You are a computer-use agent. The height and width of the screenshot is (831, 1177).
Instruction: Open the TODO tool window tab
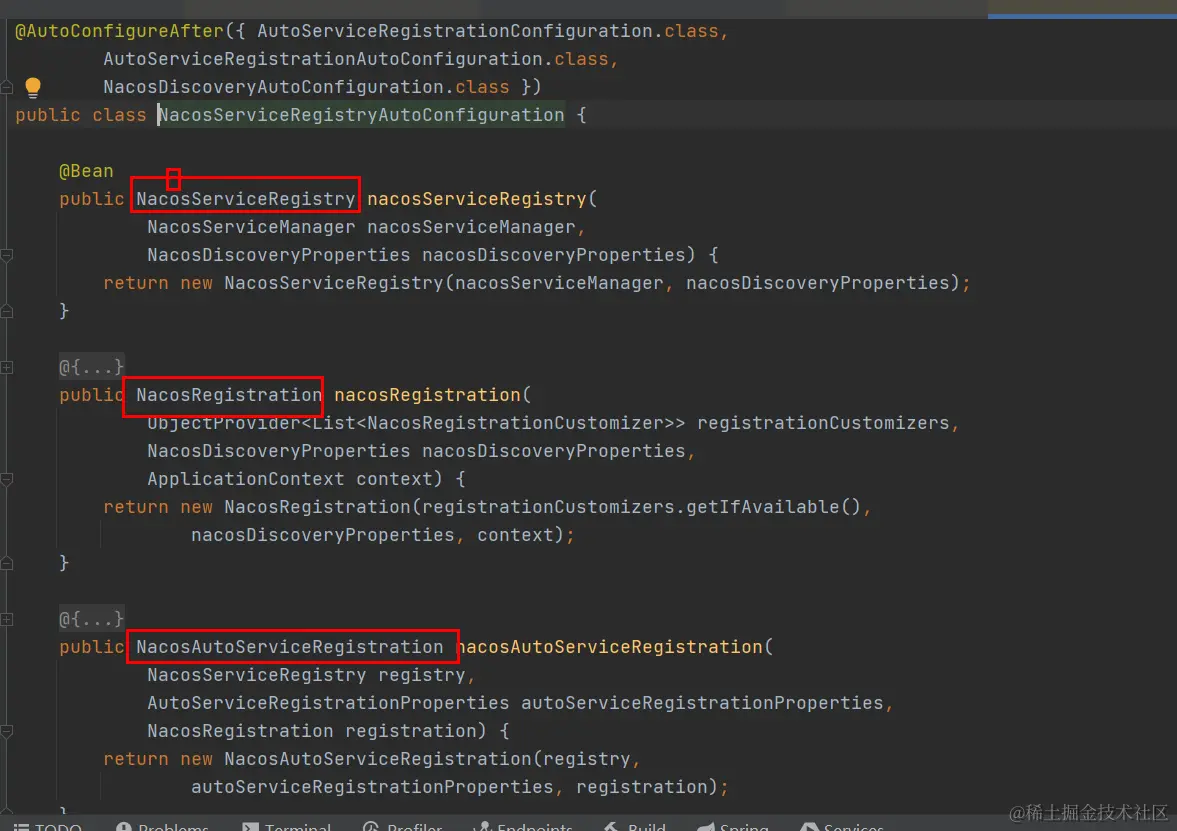tap(47, 826)
